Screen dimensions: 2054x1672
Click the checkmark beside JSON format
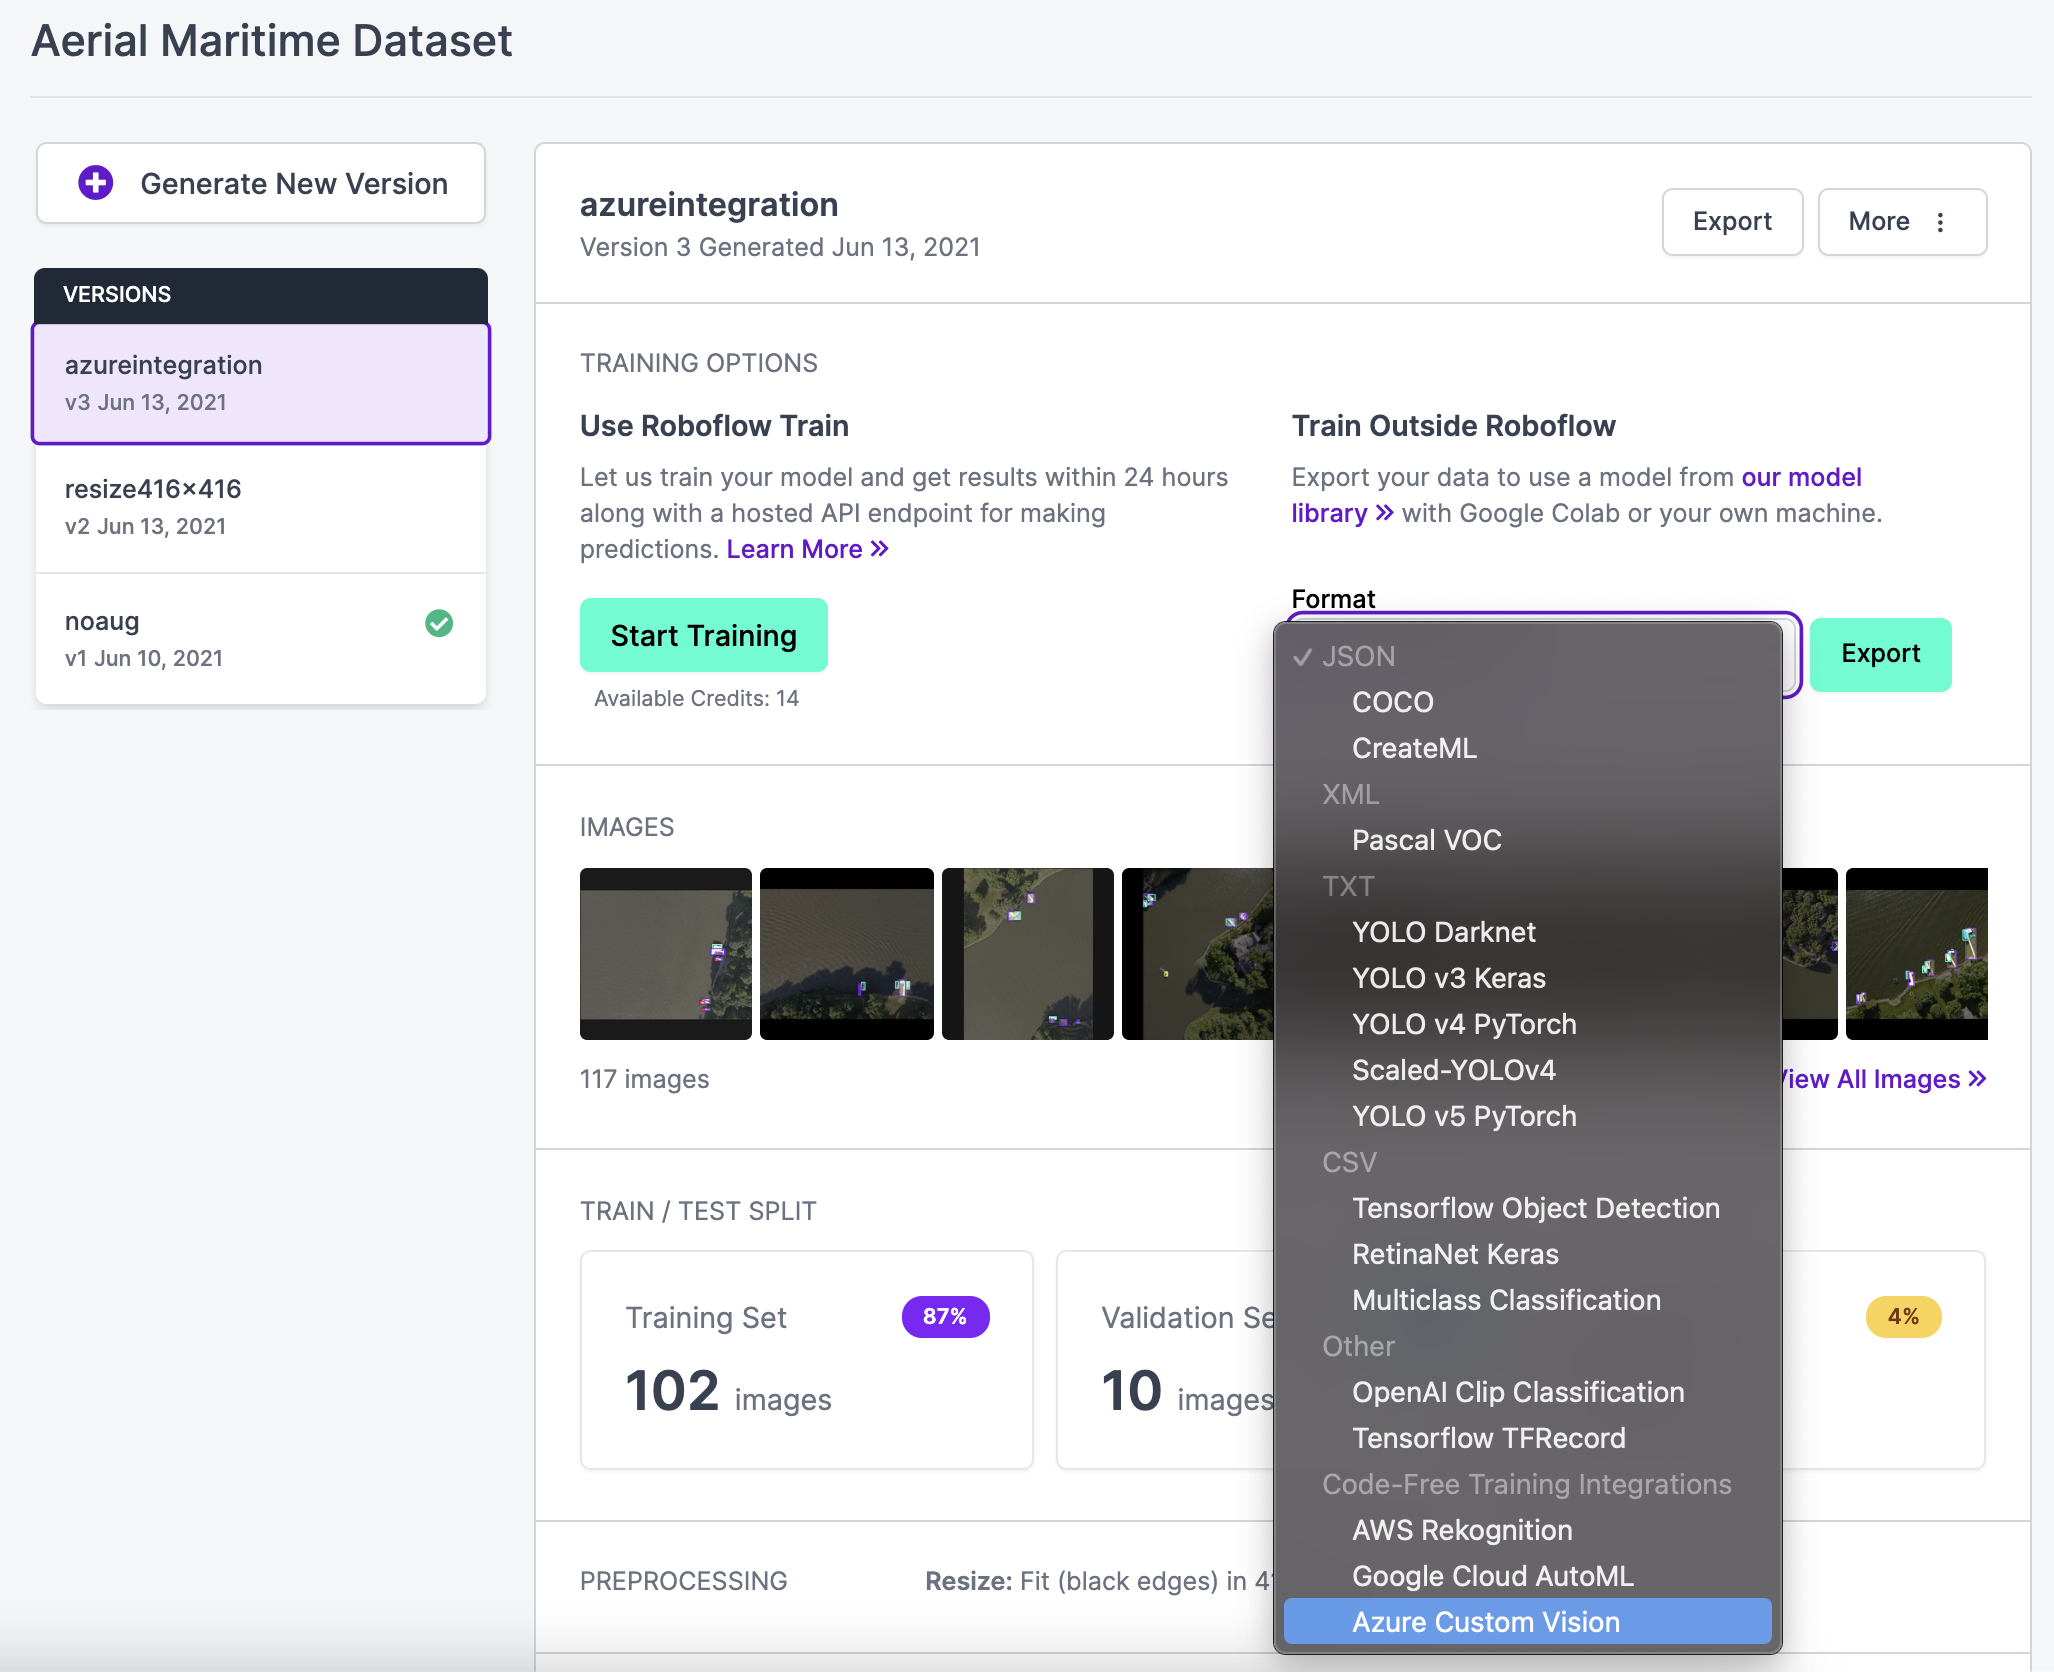click(x=1303, y=656)
